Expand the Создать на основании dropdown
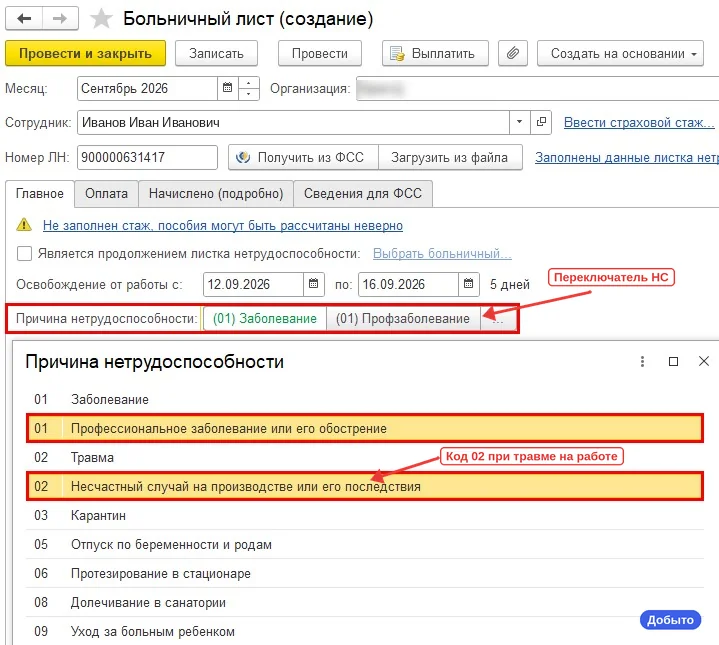Viewport: 719px width, 645px height. pyautogui.click(x=620, y=53)
